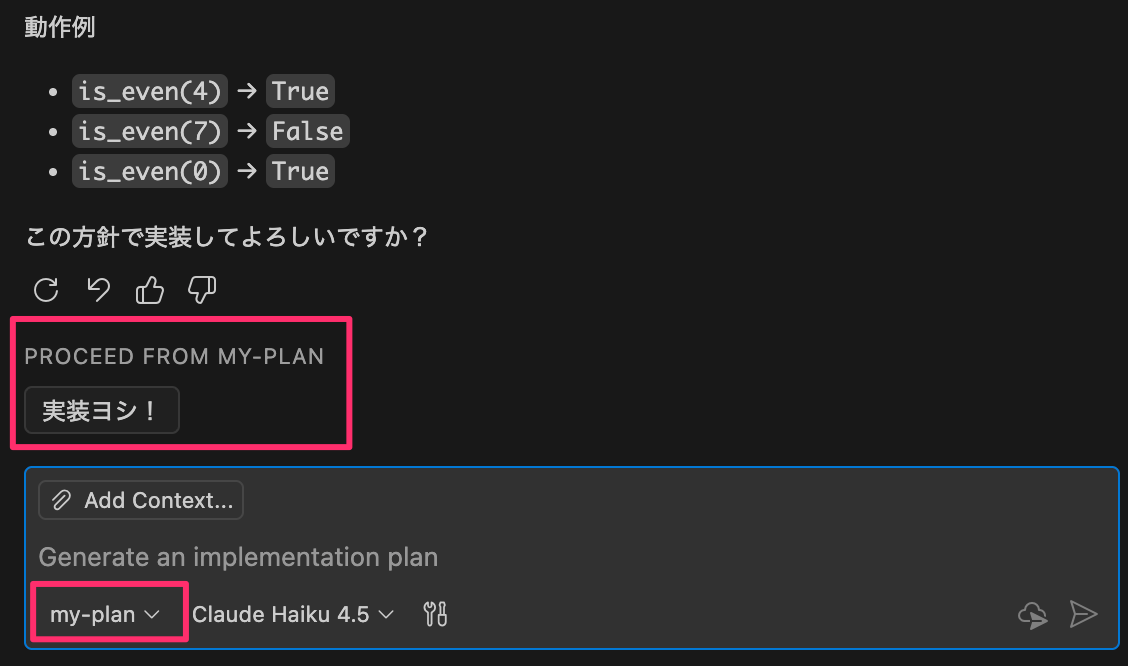Click the circular refresh icon below the answer
This screenshot has height=666, width=1128.
pos(45,290)
